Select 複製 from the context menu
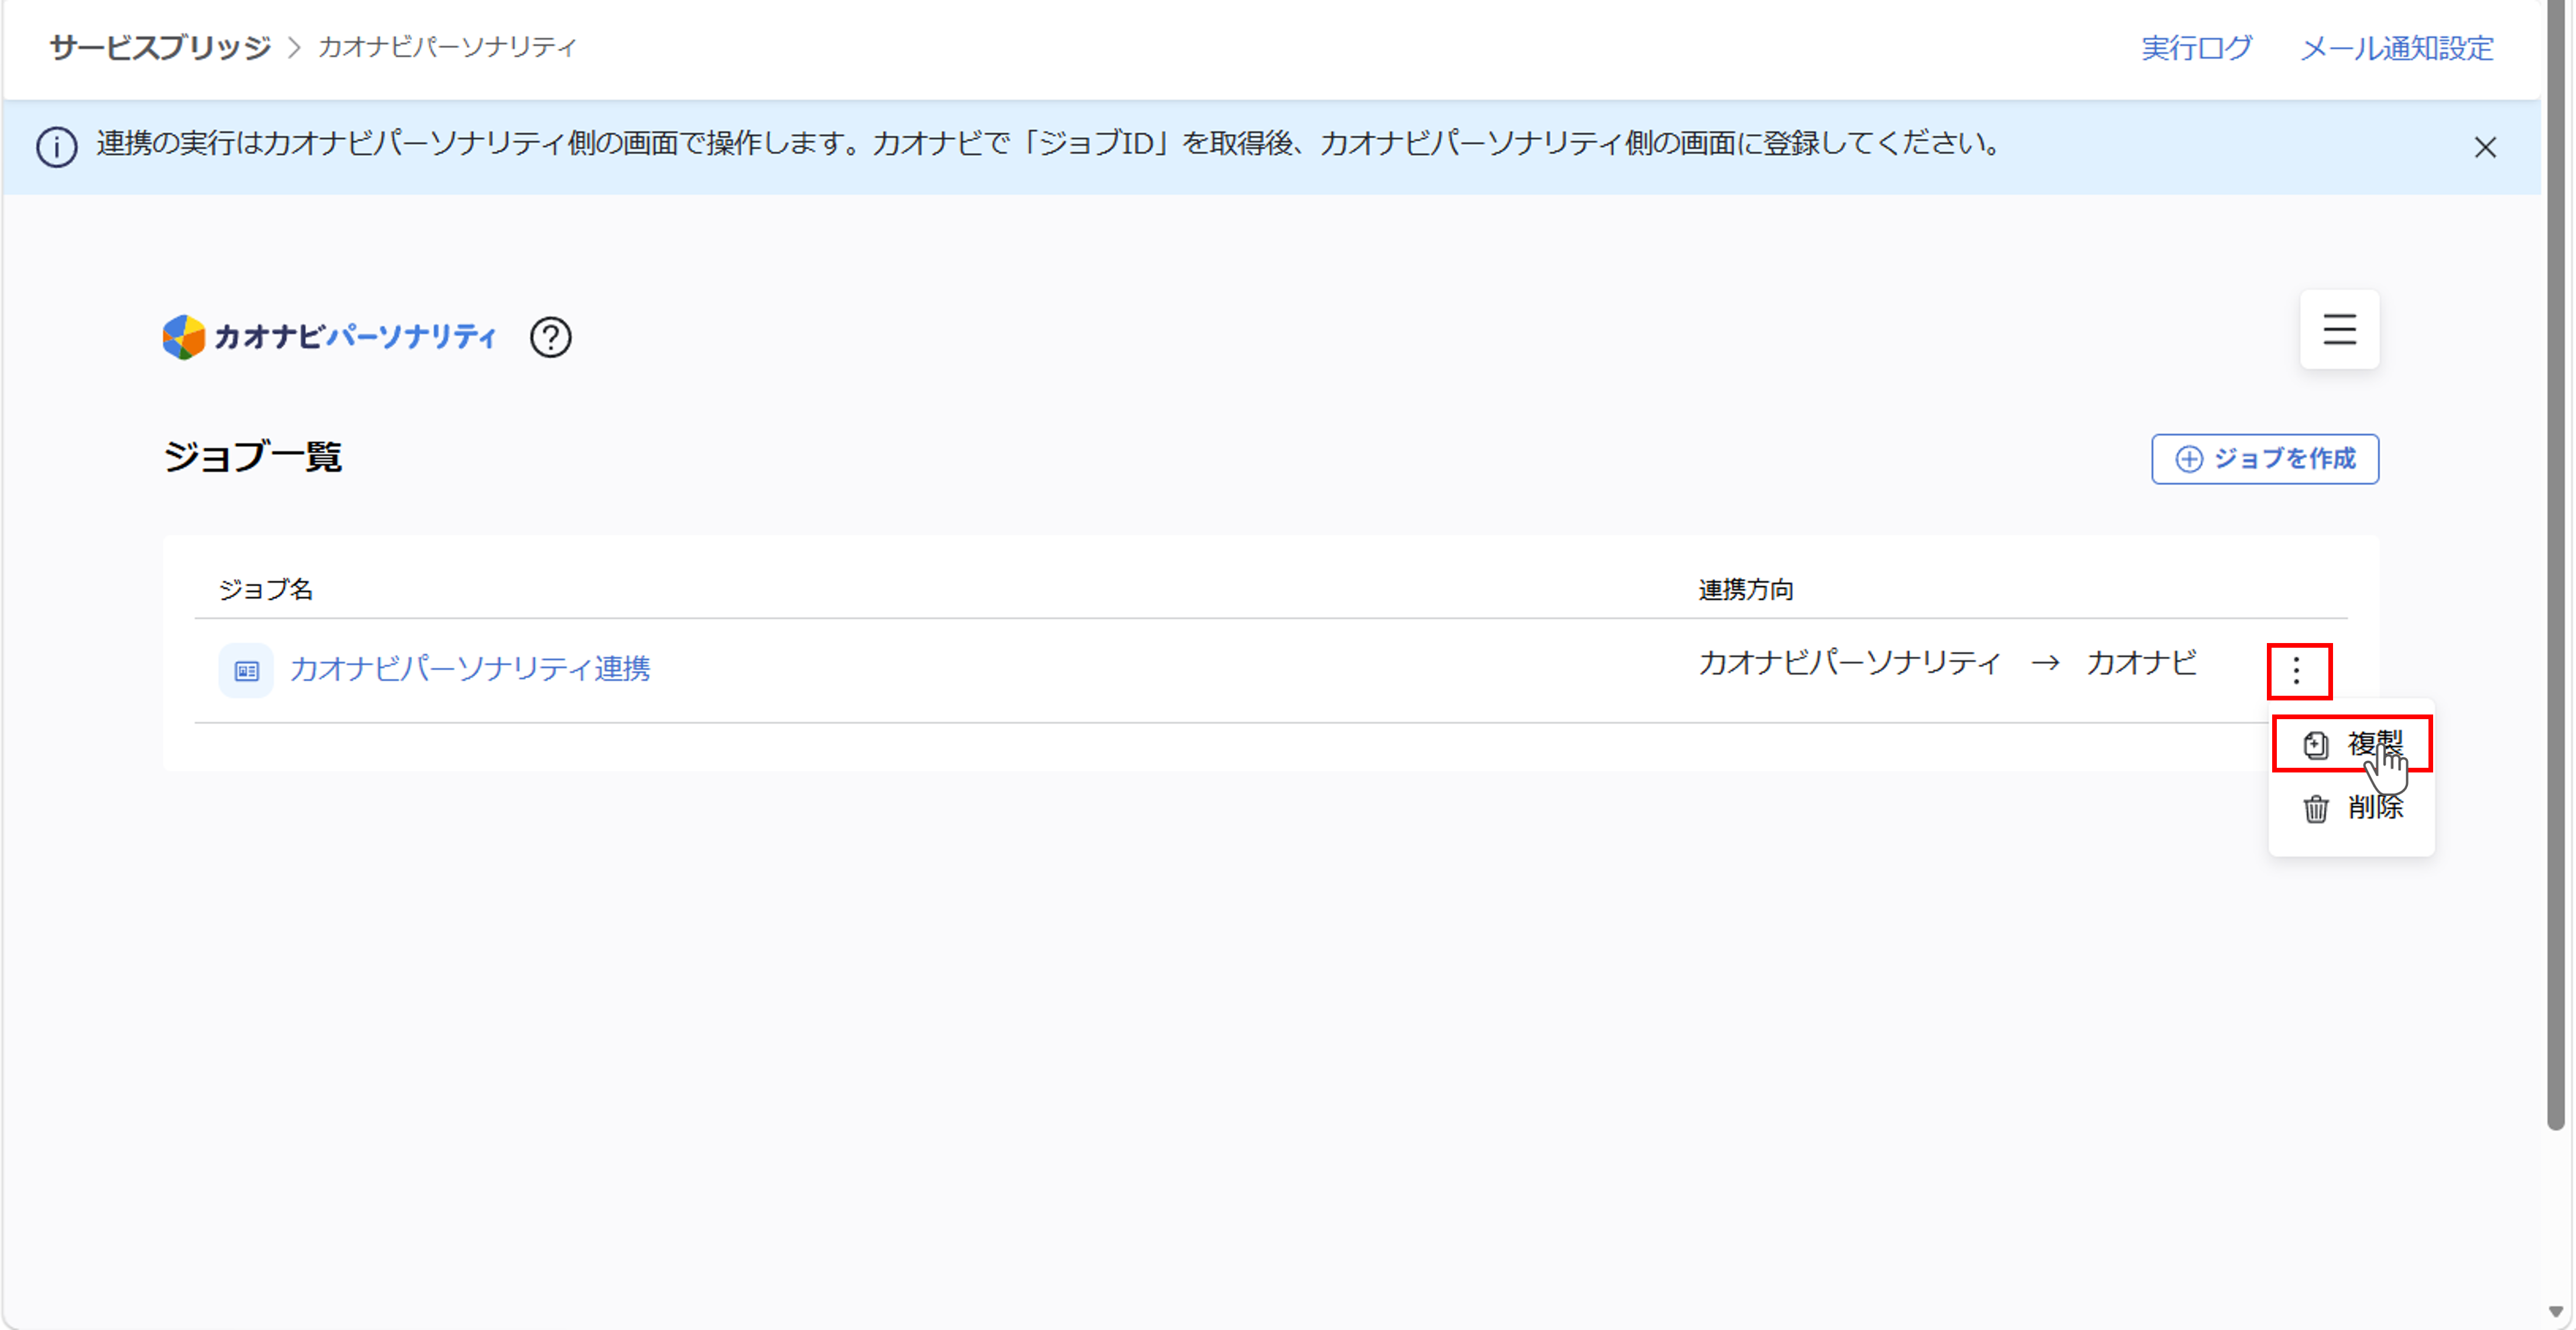 (2352, 744)
